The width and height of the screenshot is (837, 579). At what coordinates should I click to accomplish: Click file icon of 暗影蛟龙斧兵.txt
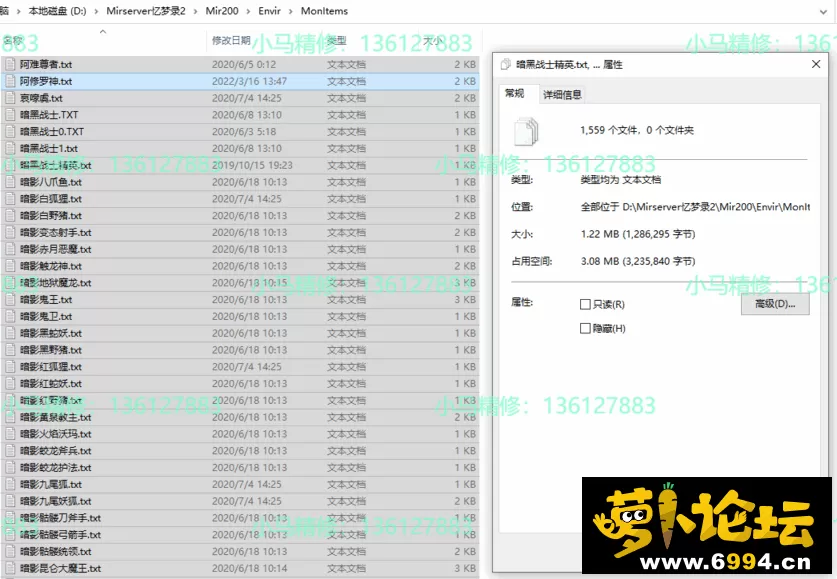[x=10, y=451]
